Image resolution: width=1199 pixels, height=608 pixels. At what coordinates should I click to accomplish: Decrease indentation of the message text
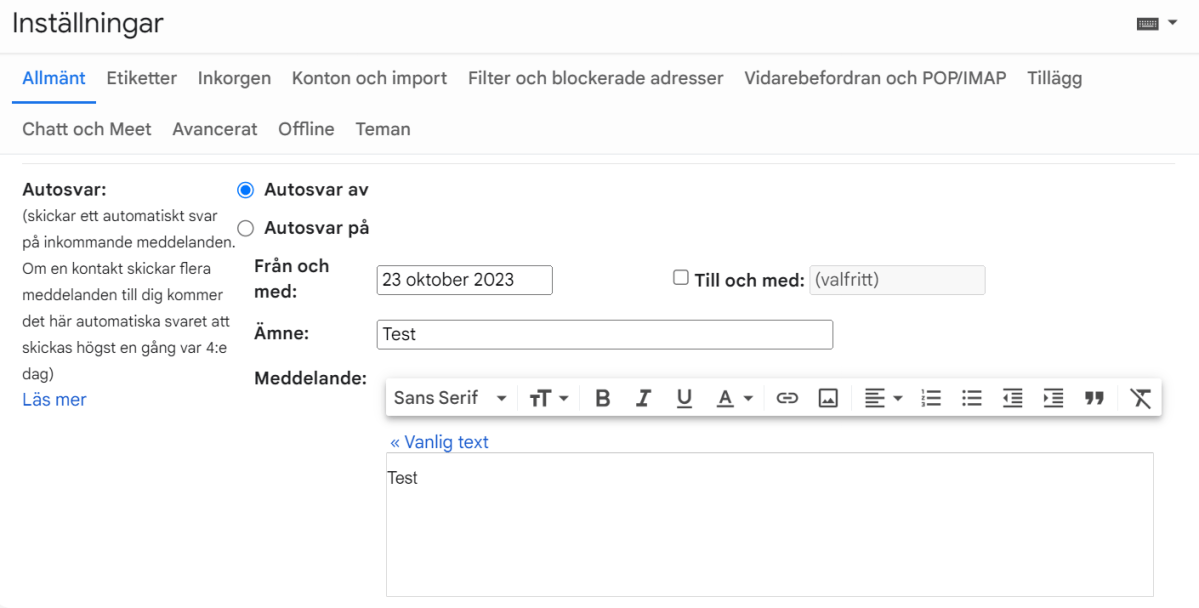1012,397
